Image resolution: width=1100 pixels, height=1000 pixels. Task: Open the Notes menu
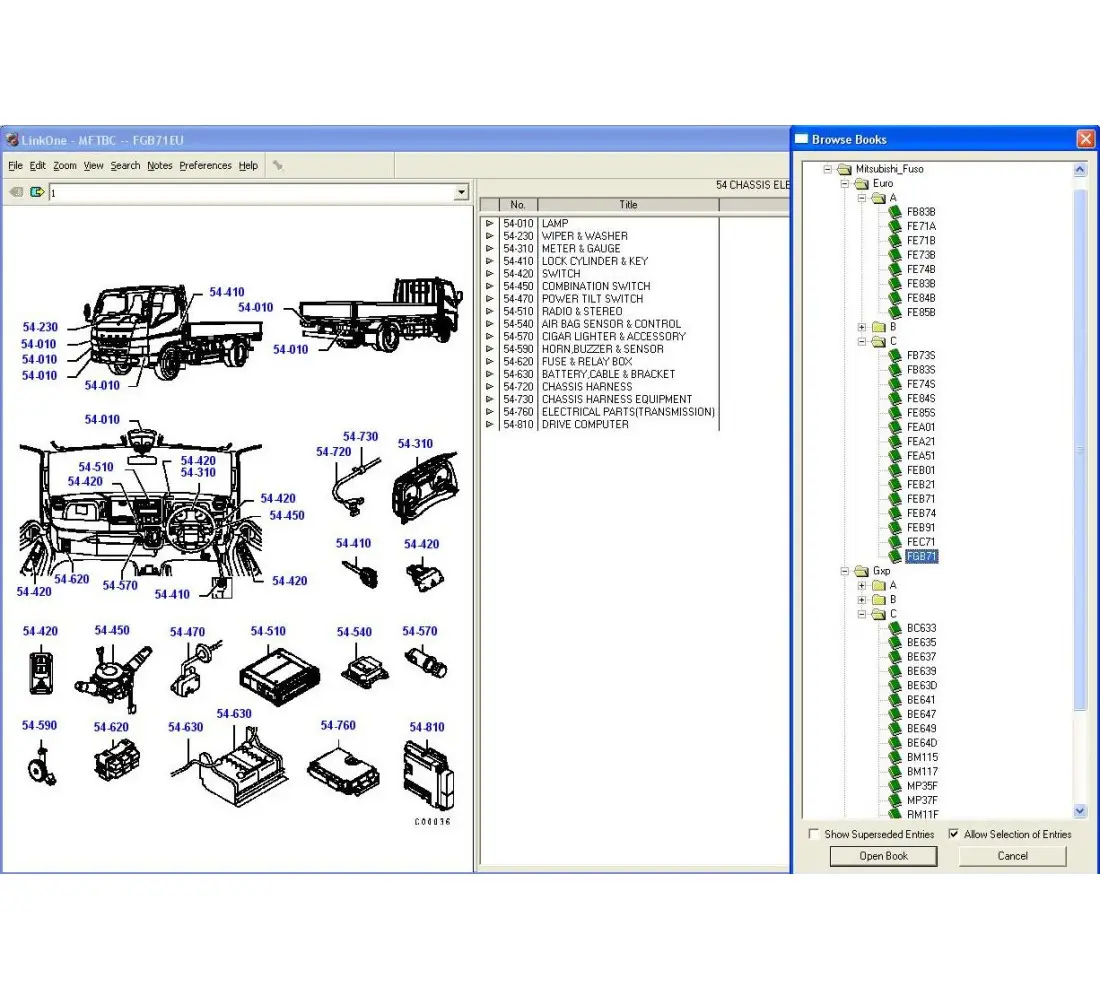click(x=159, y=166)
